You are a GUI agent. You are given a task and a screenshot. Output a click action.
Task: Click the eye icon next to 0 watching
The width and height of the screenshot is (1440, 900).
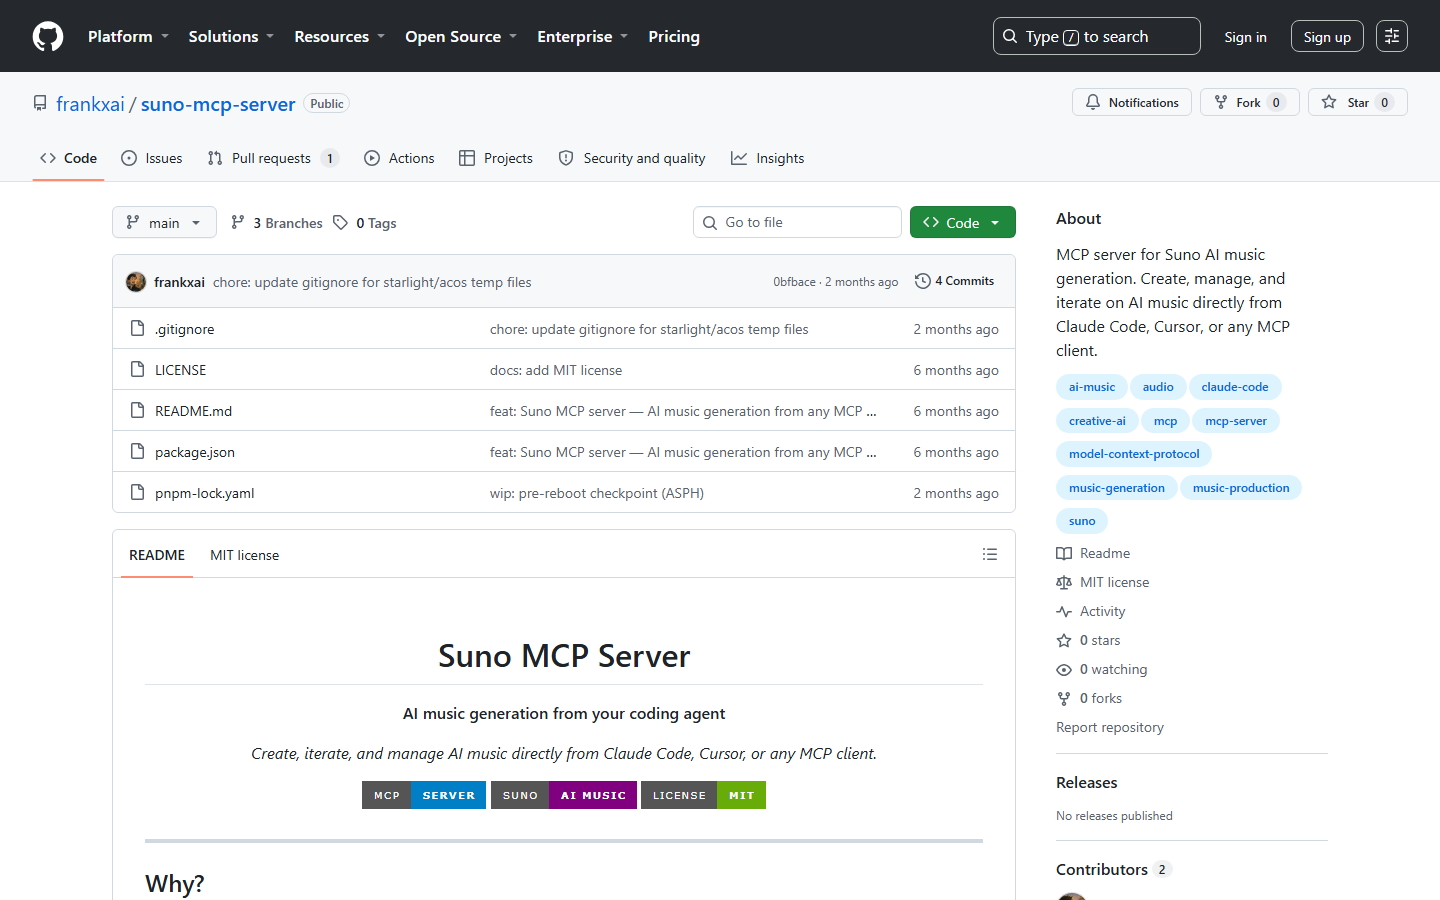(x=1064, y=669)
